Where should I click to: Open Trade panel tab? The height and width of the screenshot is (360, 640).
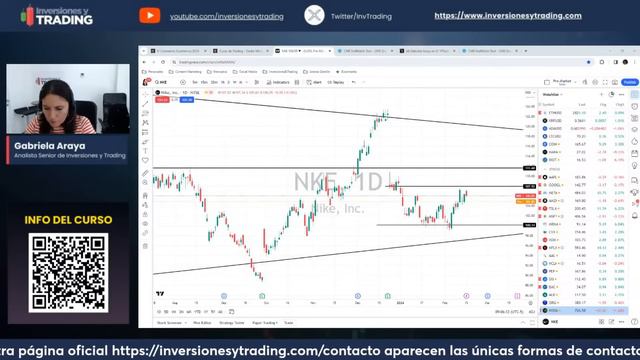[x=289, y=323]
